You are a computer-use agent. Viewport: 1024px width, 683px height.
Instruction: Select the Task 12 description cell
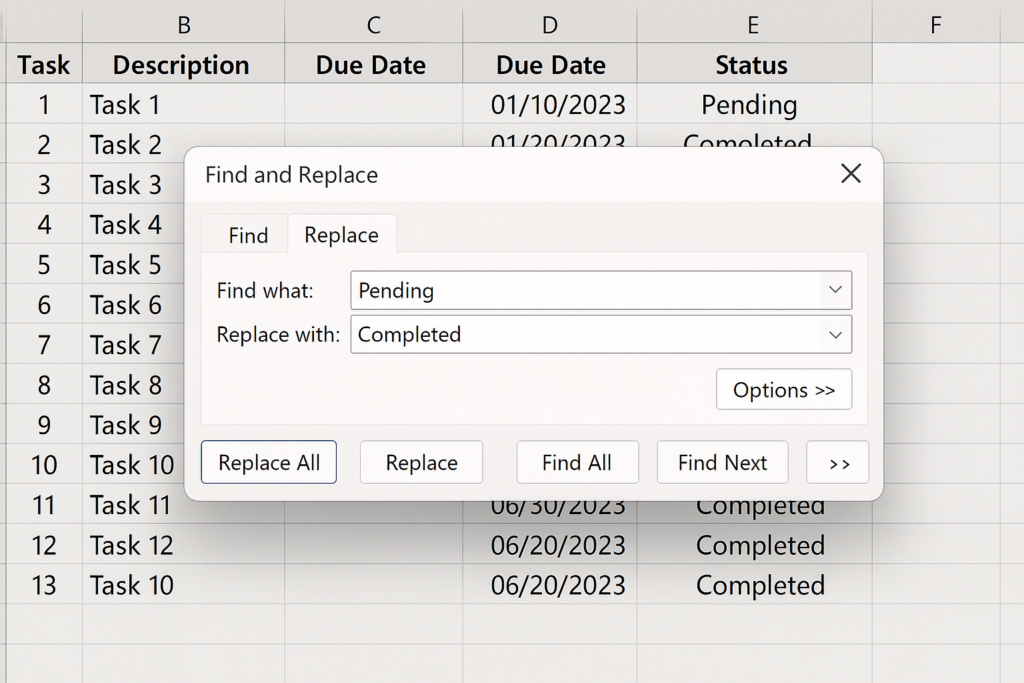tap(183, 546)
